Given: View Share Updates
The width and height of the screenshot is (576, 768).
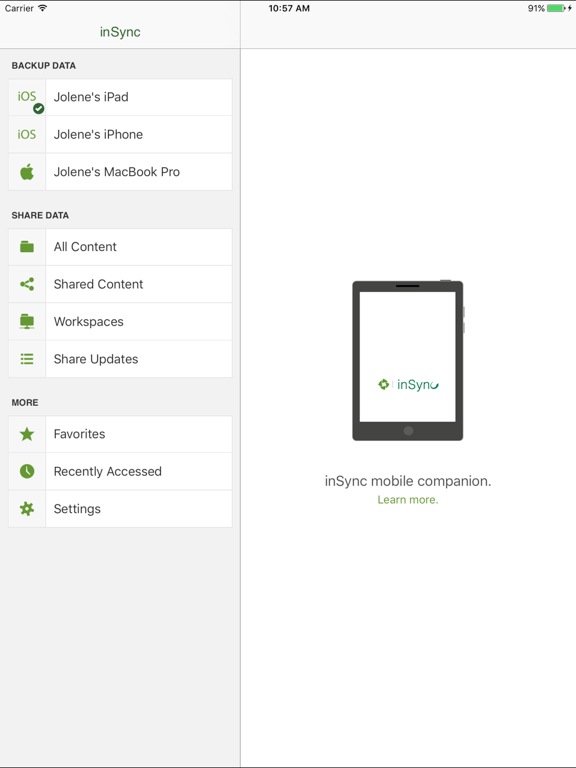Looking at the screenshot, I should coord(120,359).
